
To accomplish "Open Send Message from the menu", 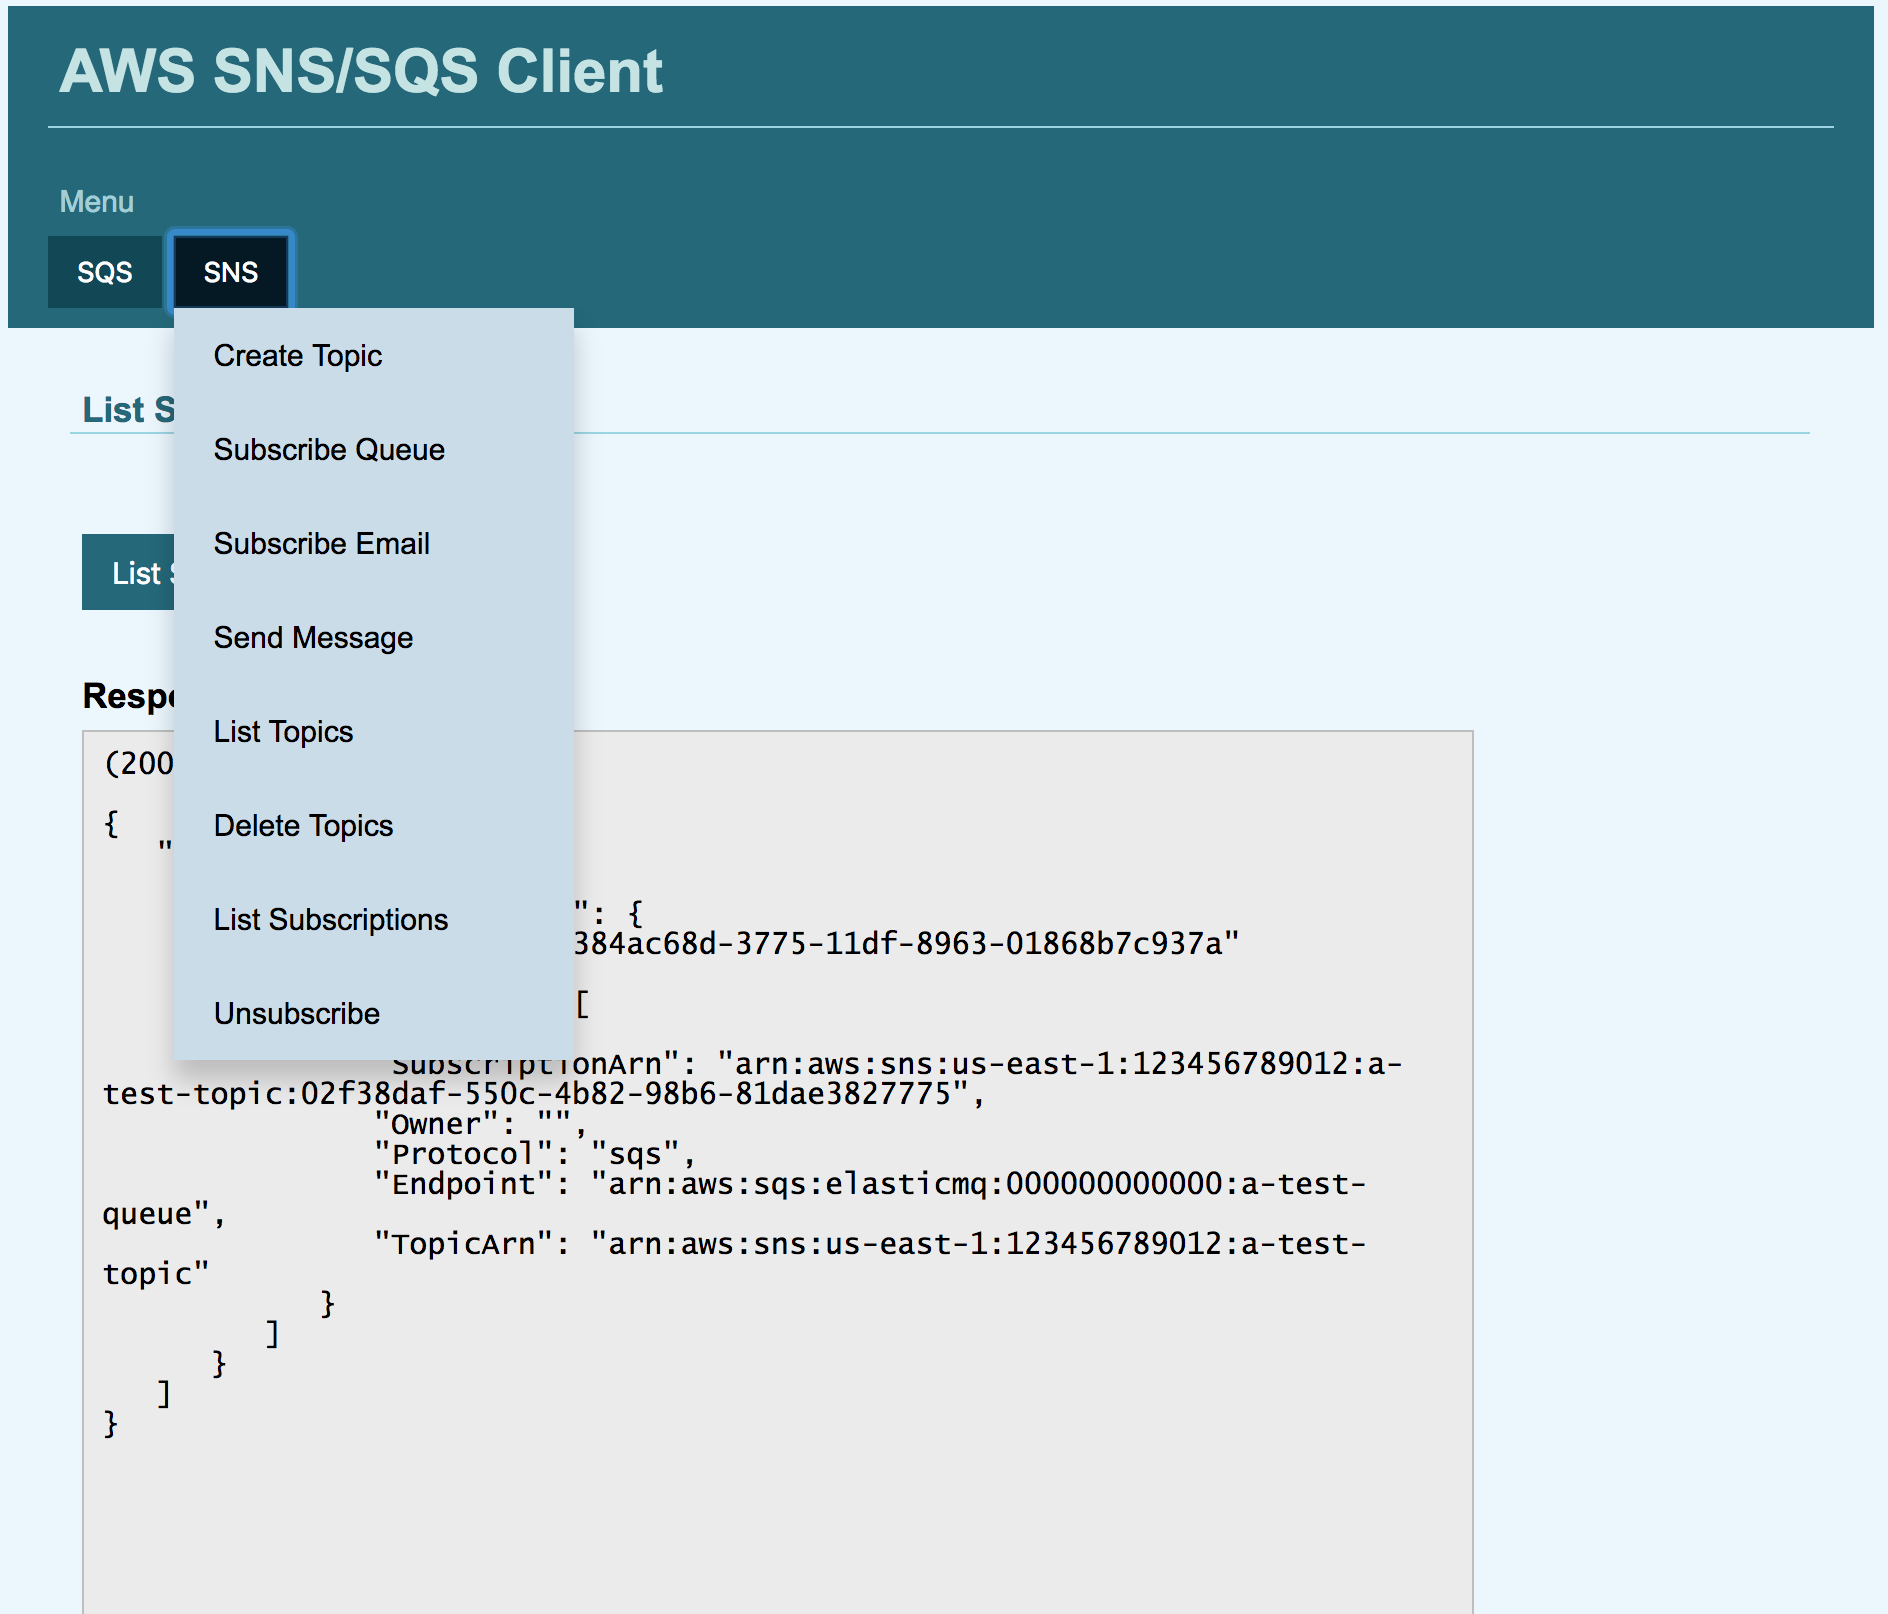I will 313,638.
